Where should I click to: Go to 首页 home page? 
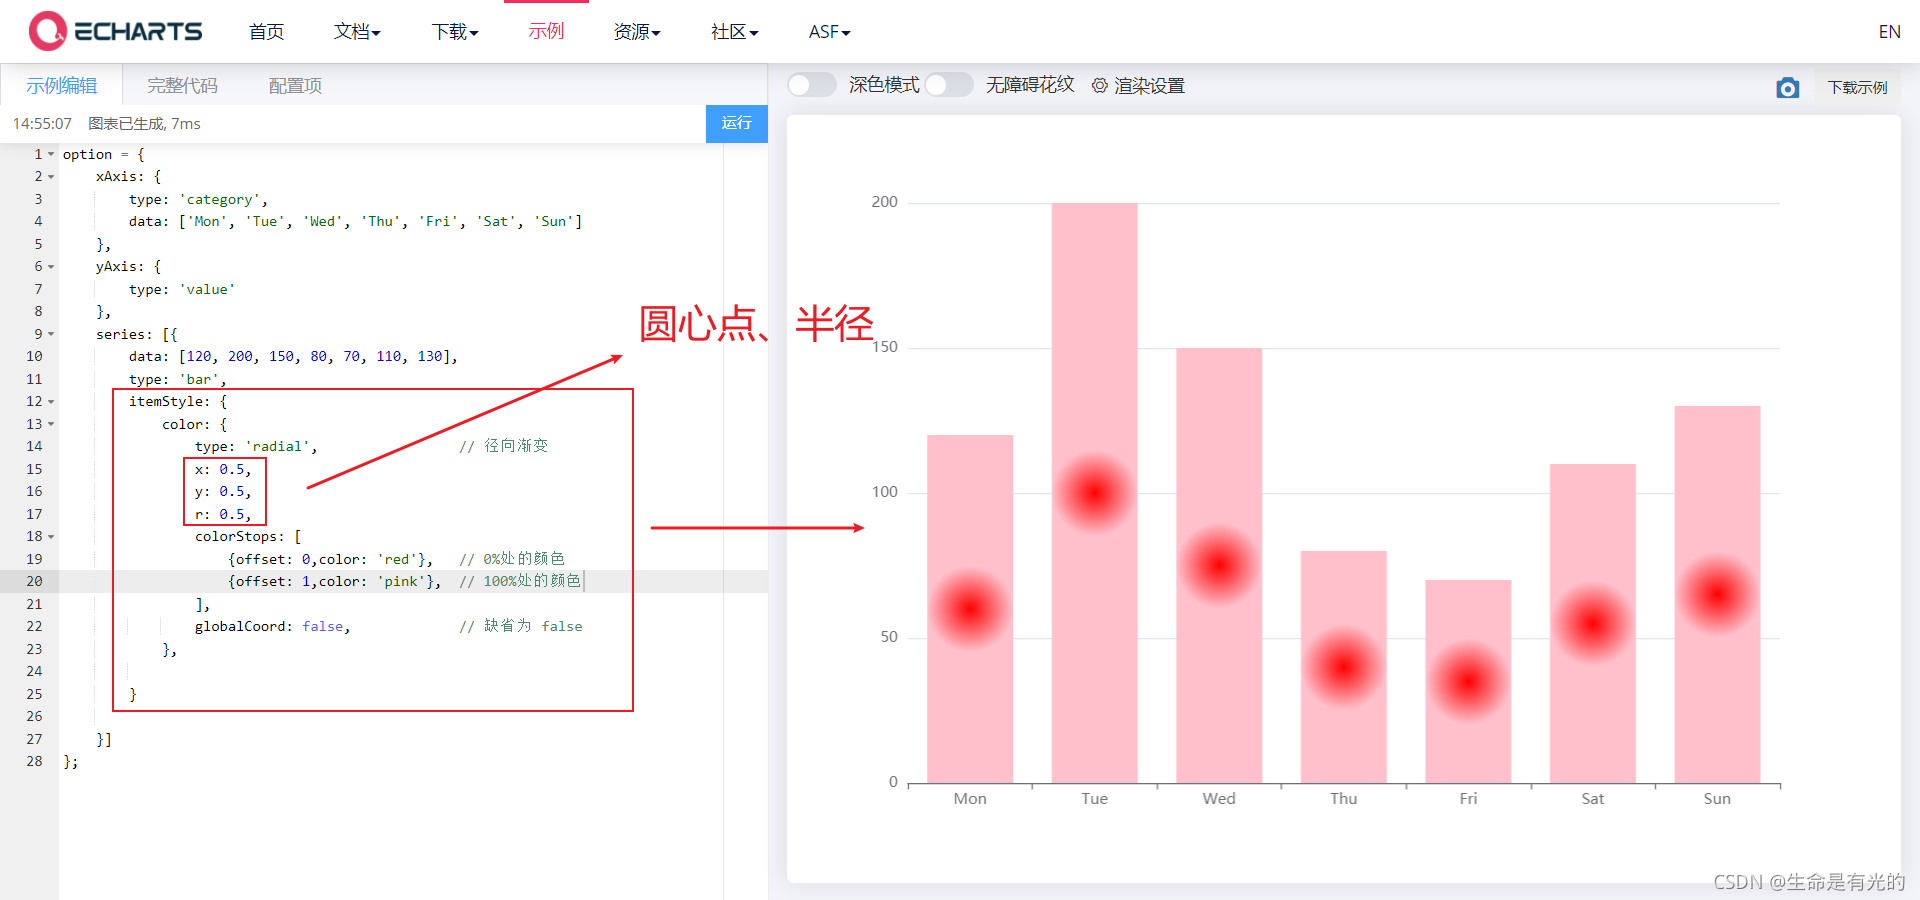click(266, 32)
